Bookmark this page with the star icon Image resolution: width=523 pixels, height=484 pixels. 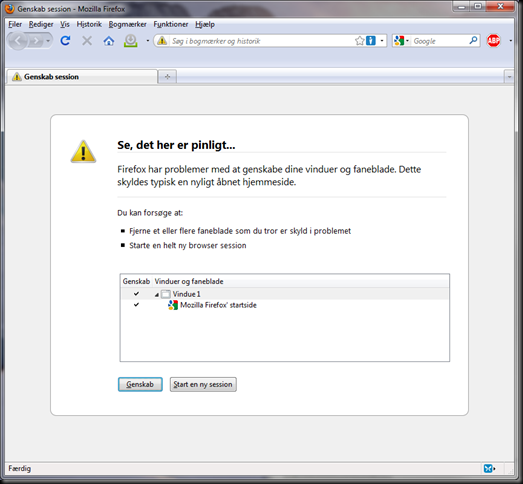tap(359, 41)
